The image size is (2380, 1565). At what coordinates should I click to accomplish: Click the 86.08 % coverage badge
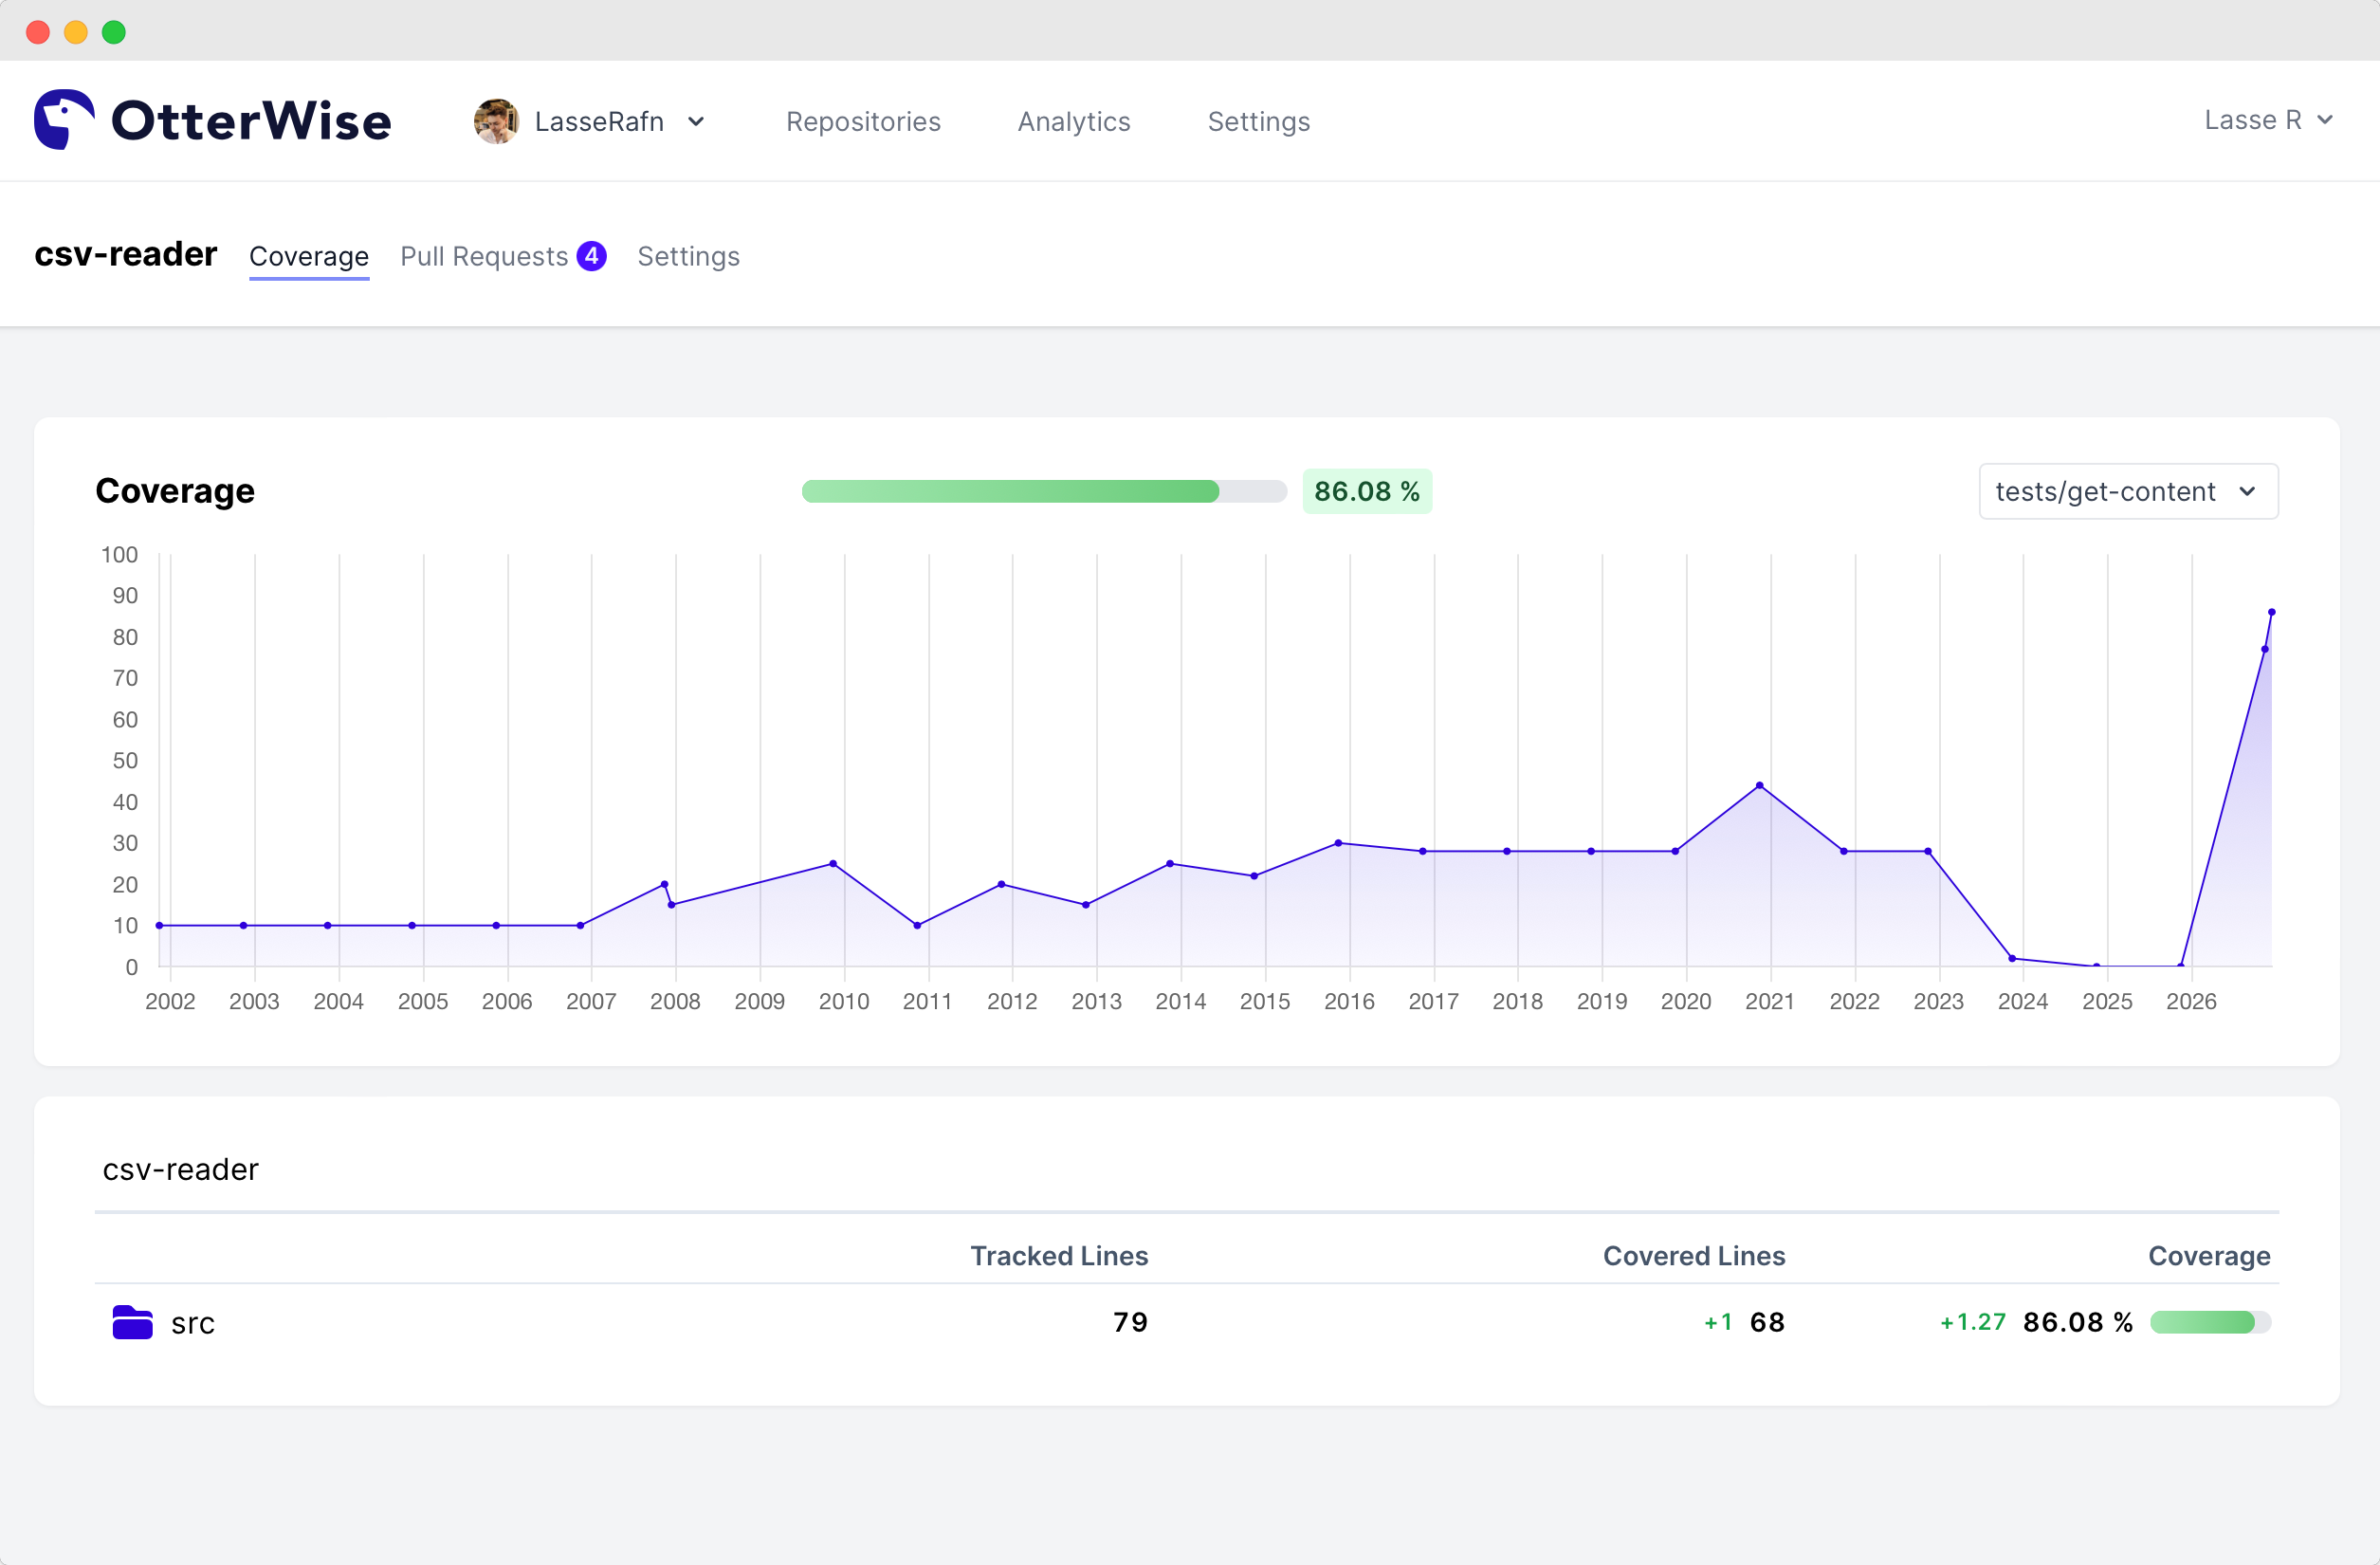[1366, 491]
